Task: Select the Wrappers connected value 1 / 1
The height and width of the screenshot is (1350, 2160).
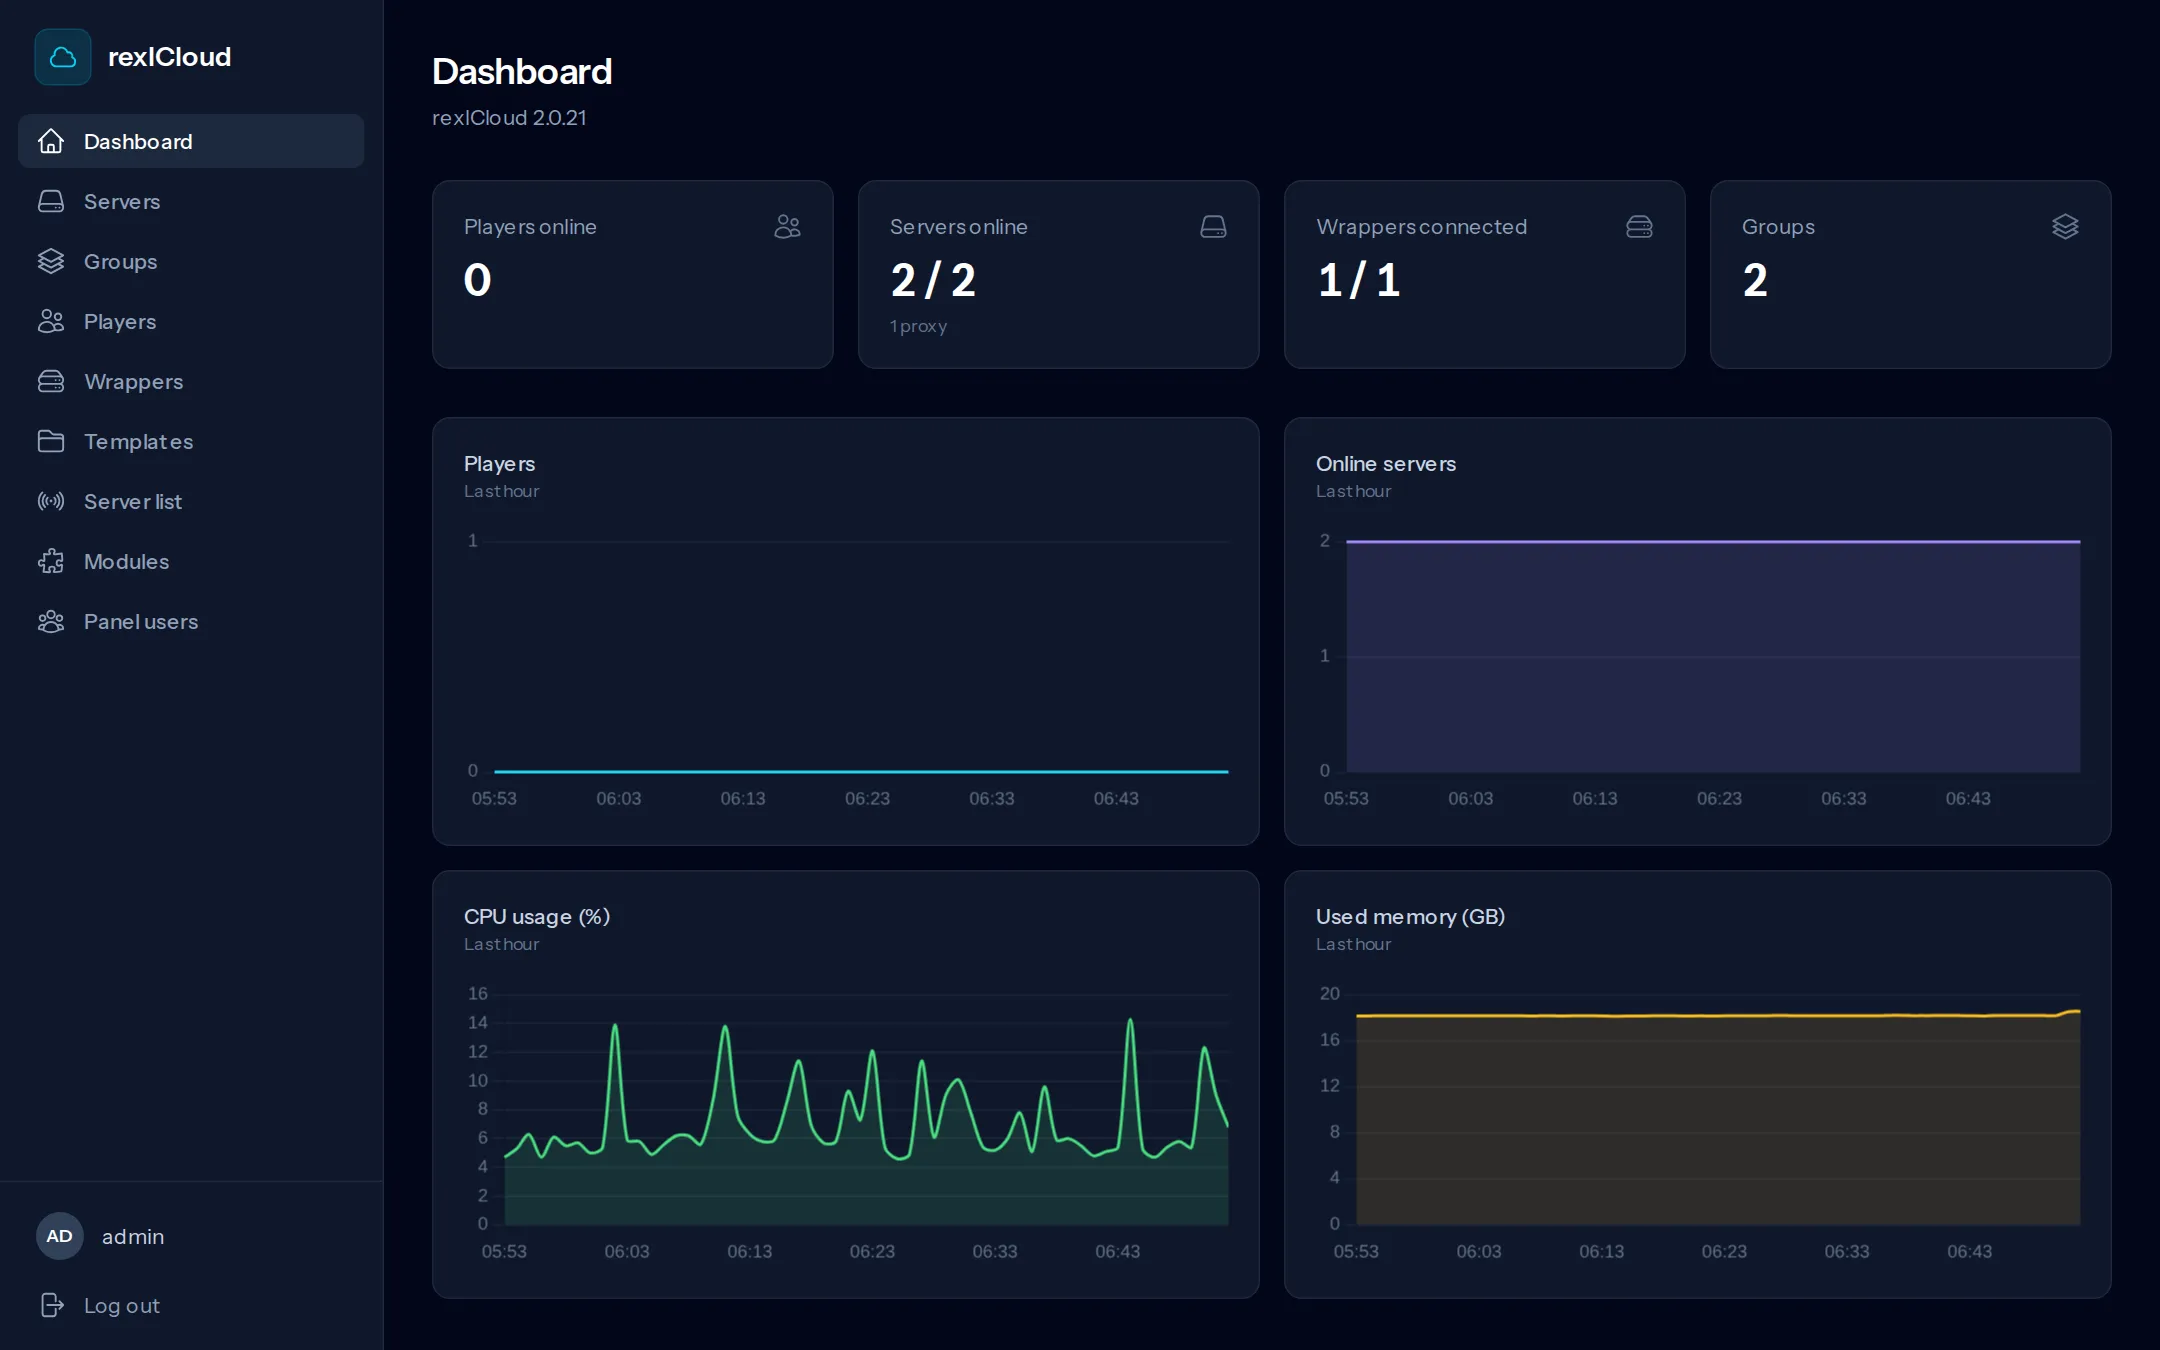Action: point(1359,280)
